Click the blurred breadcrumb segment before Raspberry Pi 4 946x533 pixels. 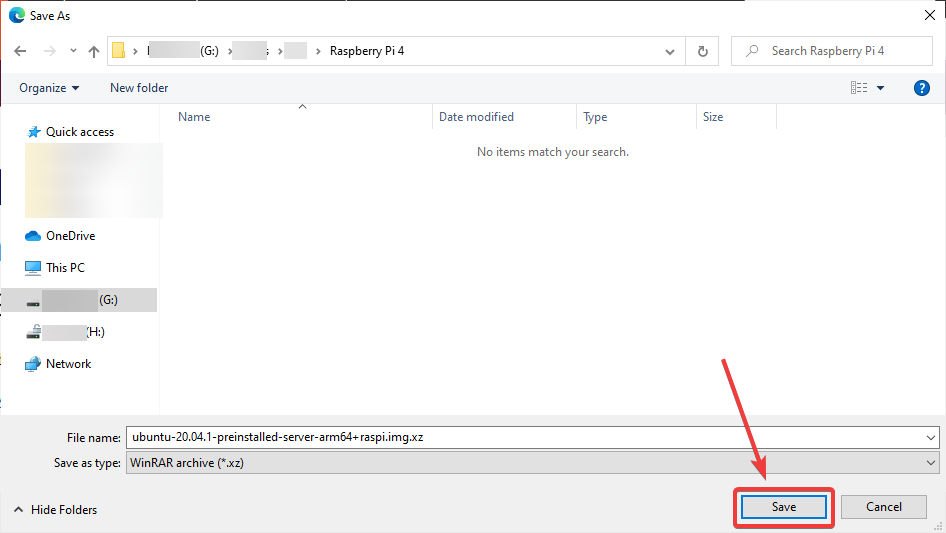pyautogui.click(x=296, y=51)
